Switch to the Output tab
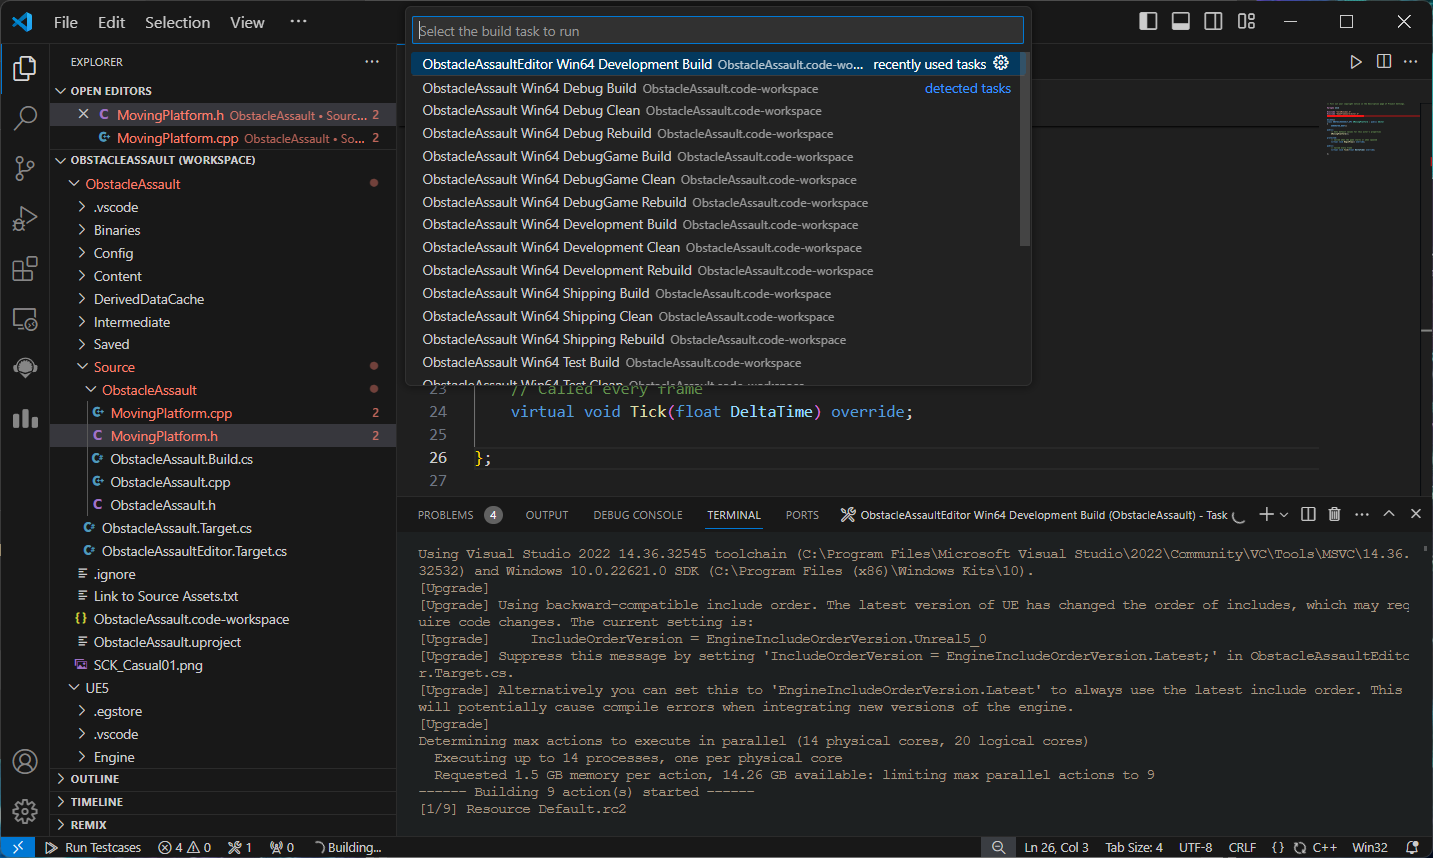Screen dimensions: 1433x858 point(547,515)
